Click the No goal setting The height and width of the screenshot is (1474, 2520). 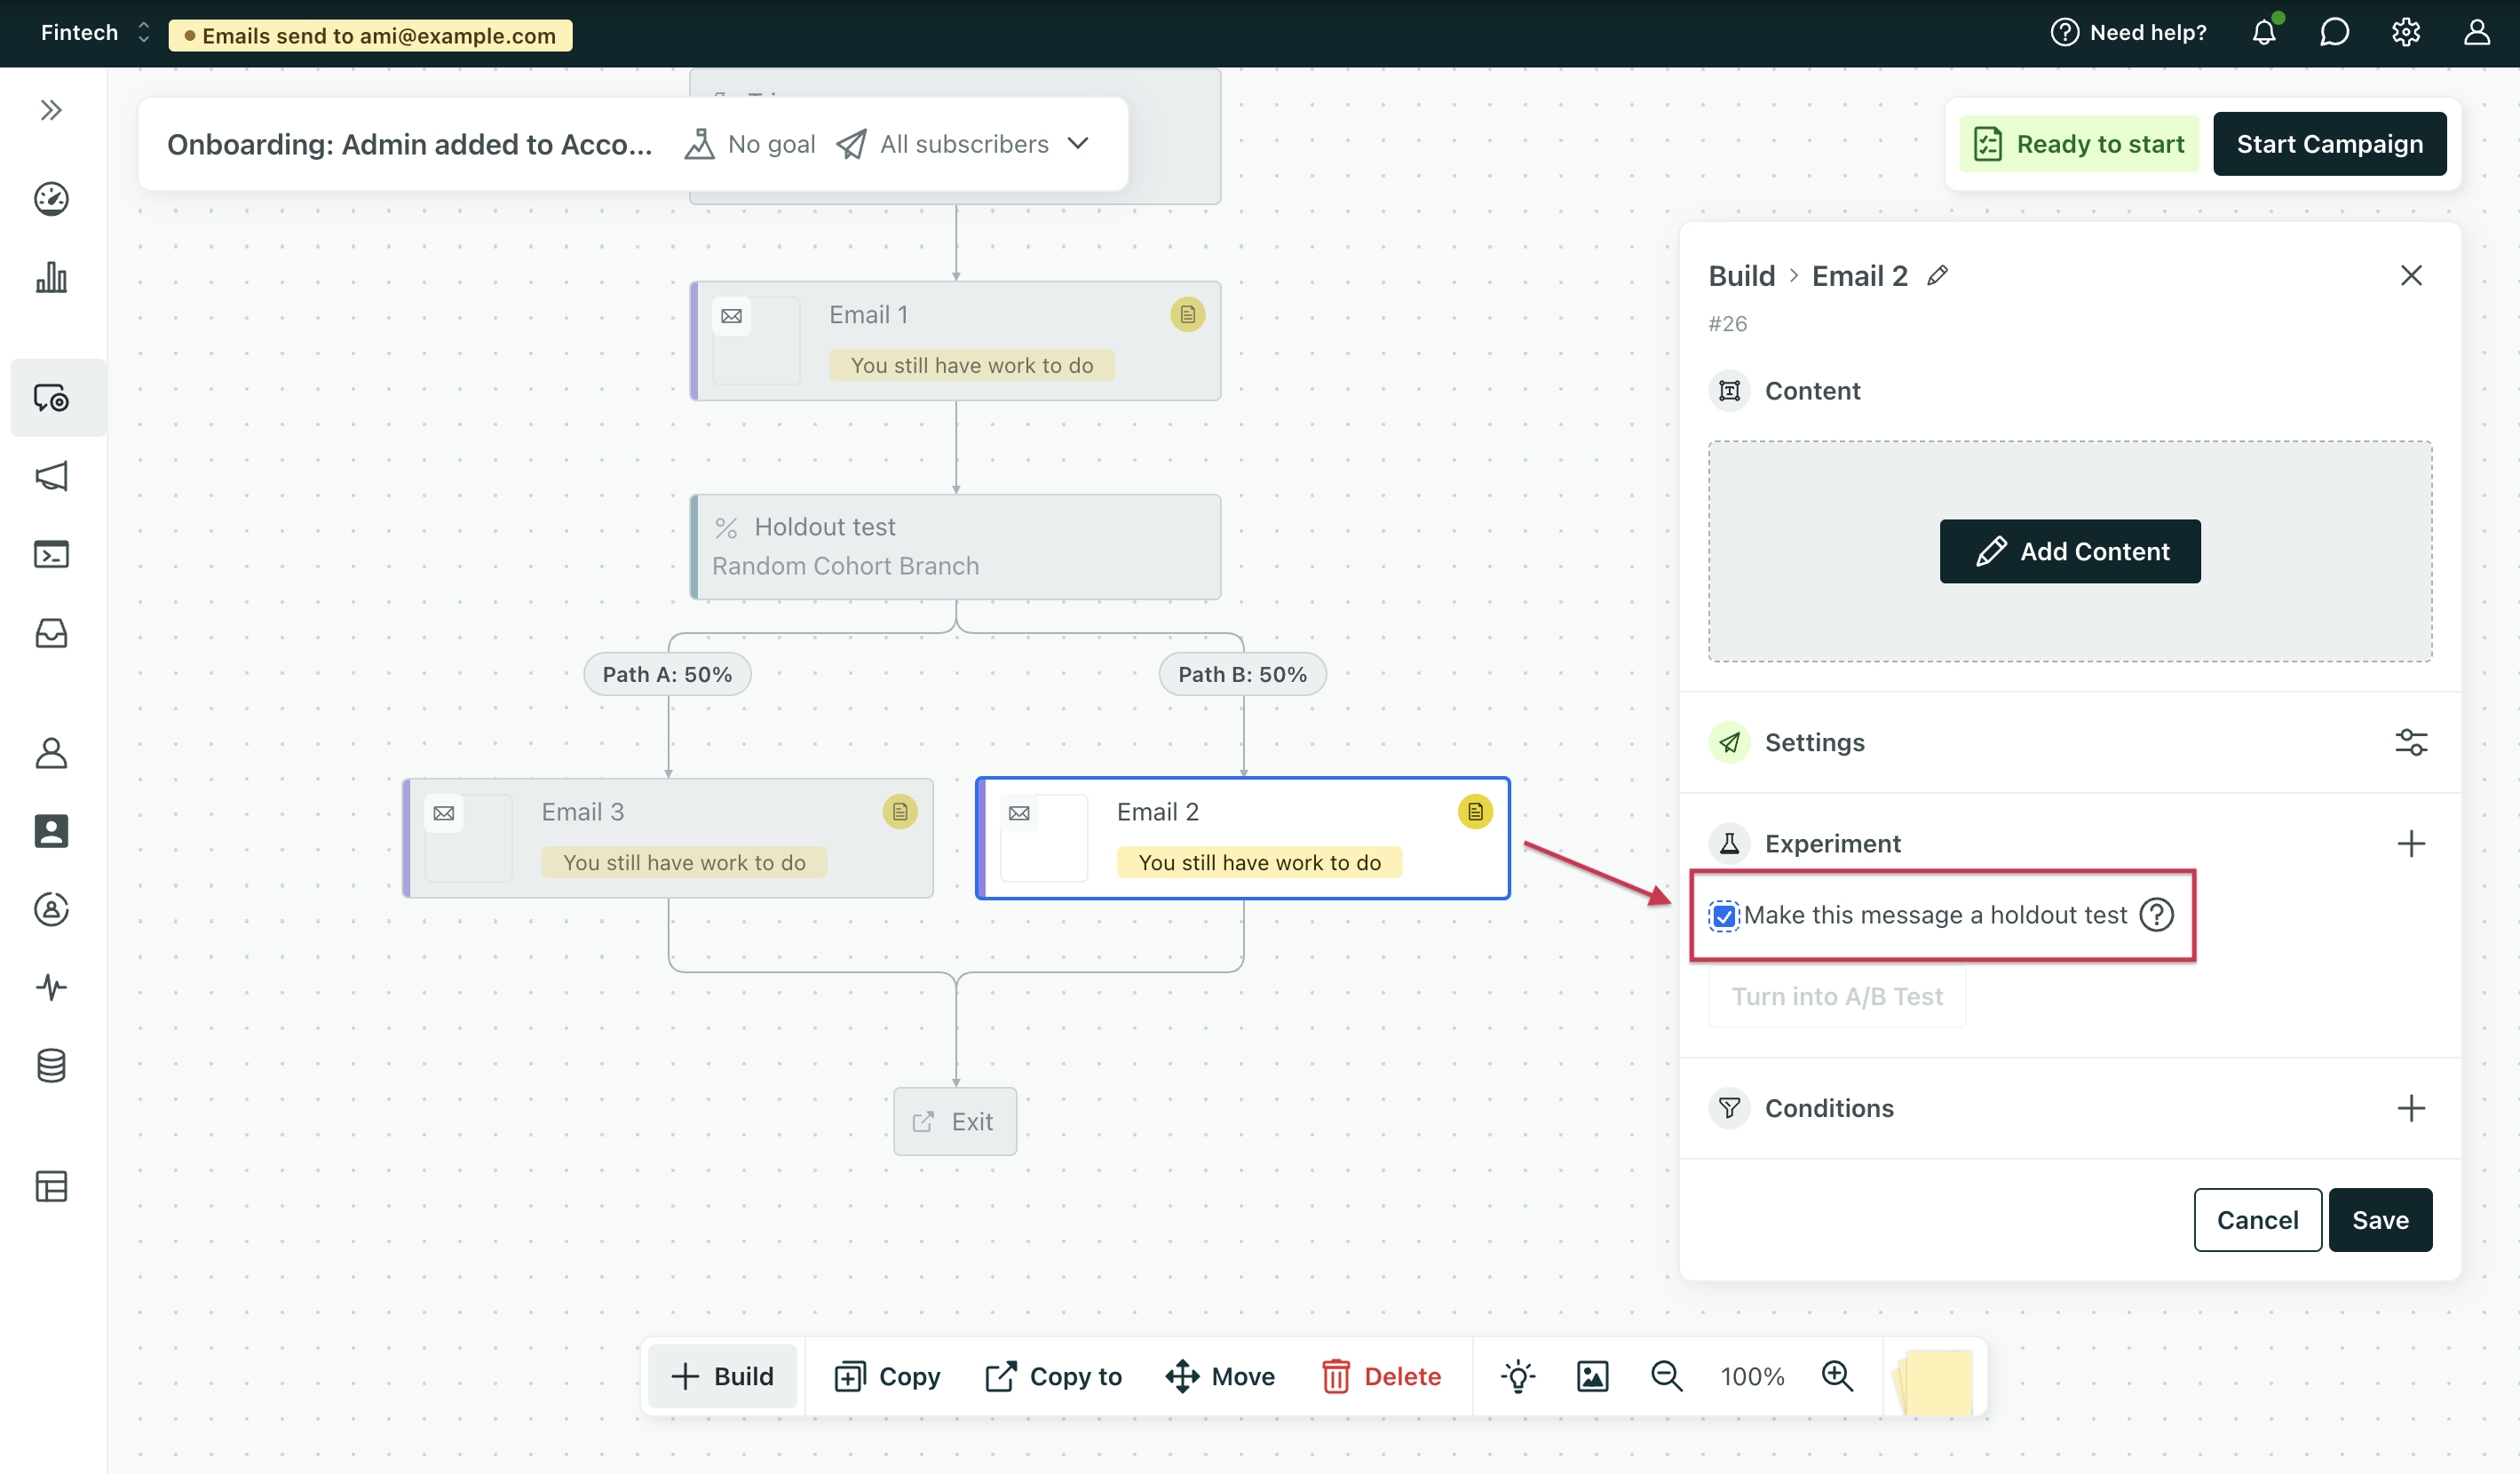750,144
